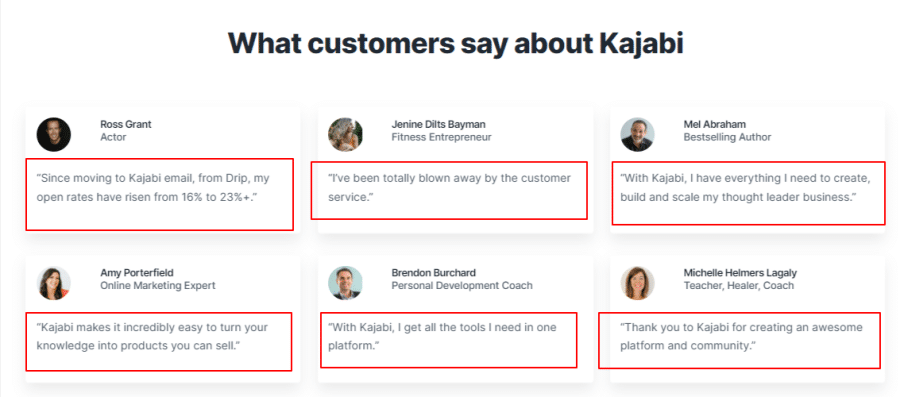Click the Jenine Dilts Bayman name
The image size is (900, 397).
[x=439, y=124]
